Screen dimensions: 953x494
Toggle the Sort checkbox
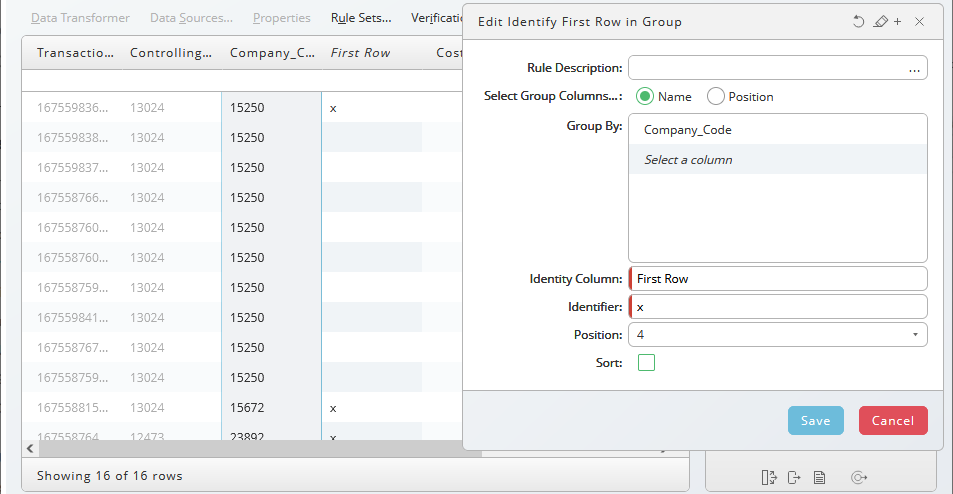coord(646,363)
